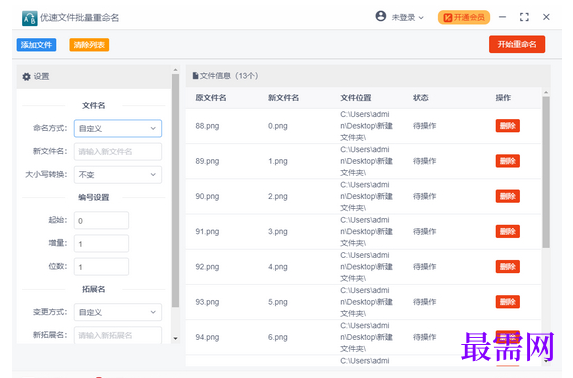Click file location of 90.png row

click(x=367, y=196)
